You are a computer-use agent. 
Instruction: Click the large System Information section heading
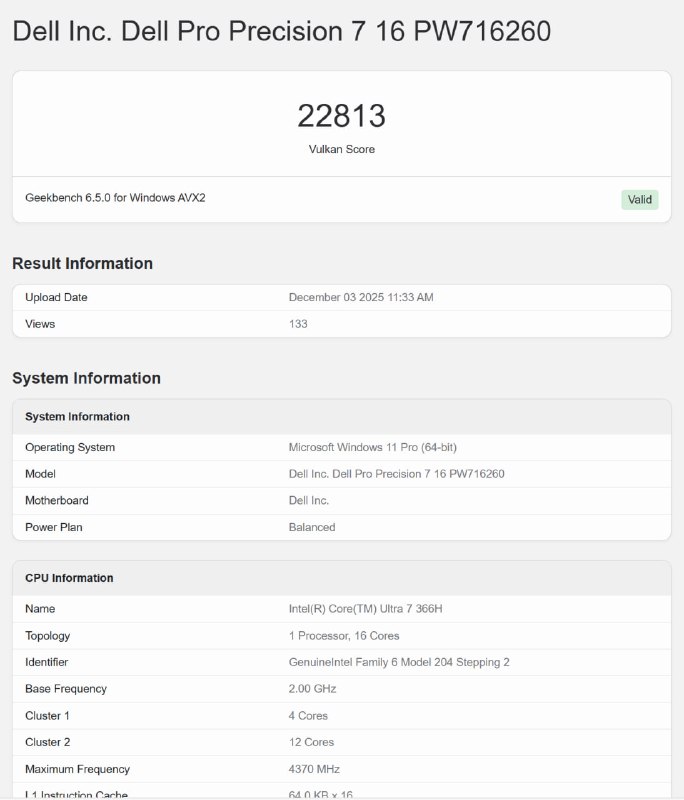[86, 378]
